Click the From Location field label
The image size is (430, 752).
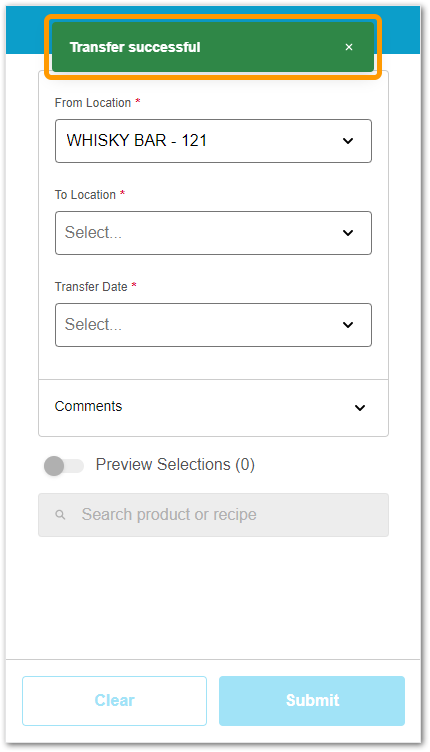tap(93, 103)
